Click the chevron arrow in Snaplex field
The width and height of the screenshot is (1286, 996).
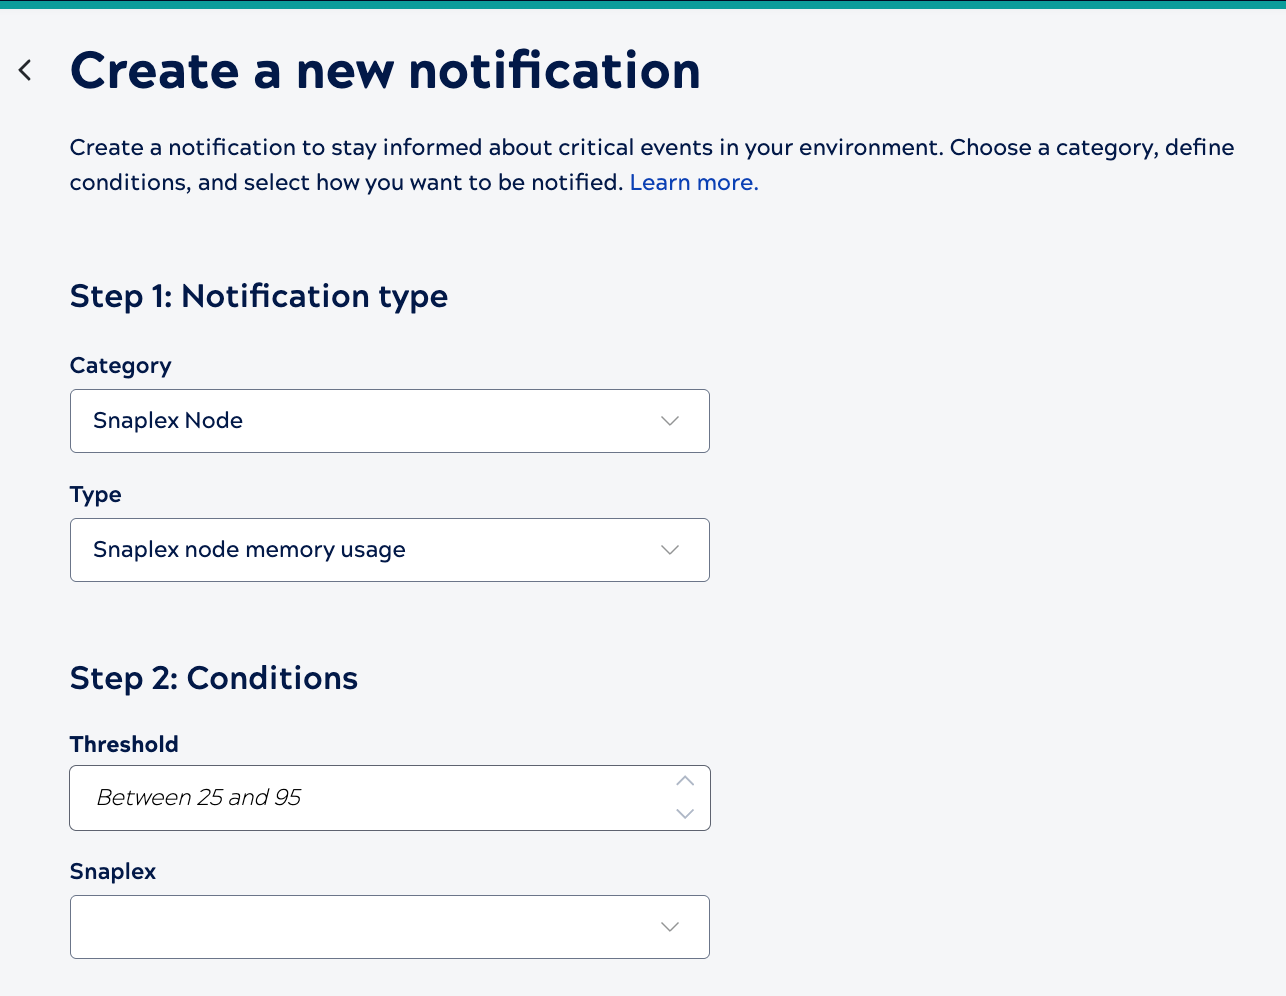pyautogui.click(x=670, y=927)
